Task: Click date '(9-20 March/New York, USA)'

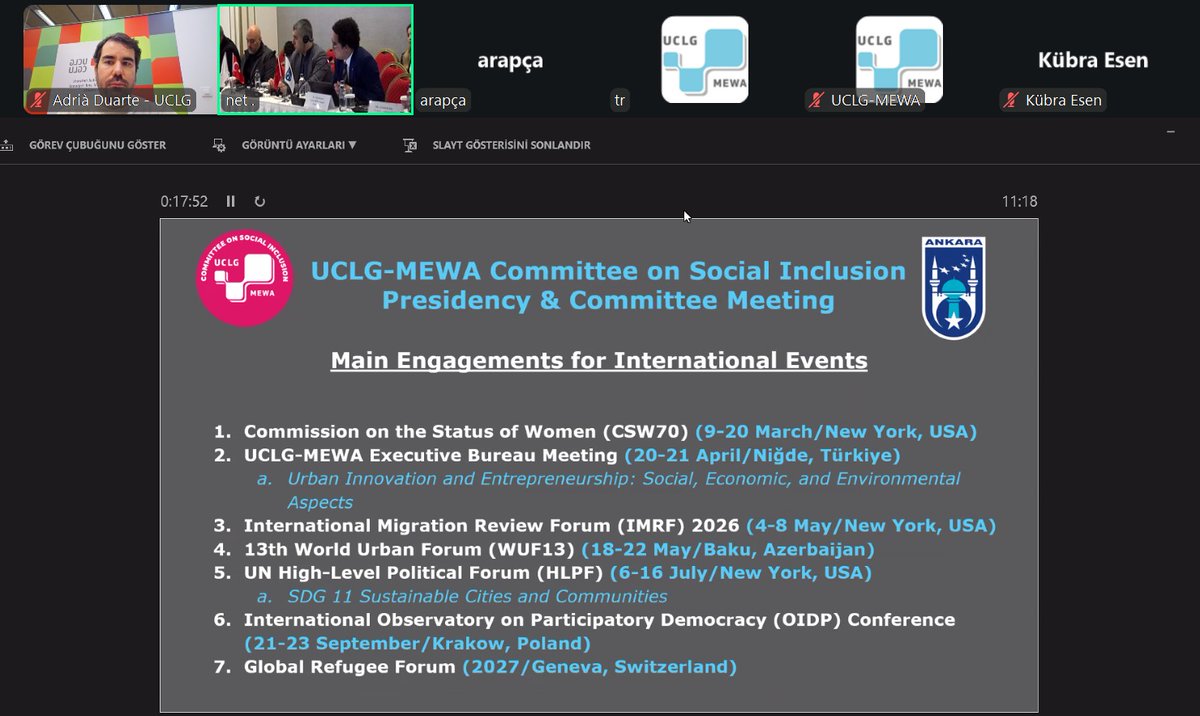Action: (x=836, y=432)
